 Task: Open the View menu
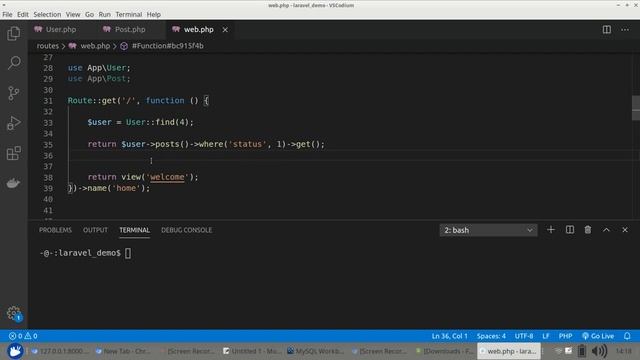coord(73,14)
